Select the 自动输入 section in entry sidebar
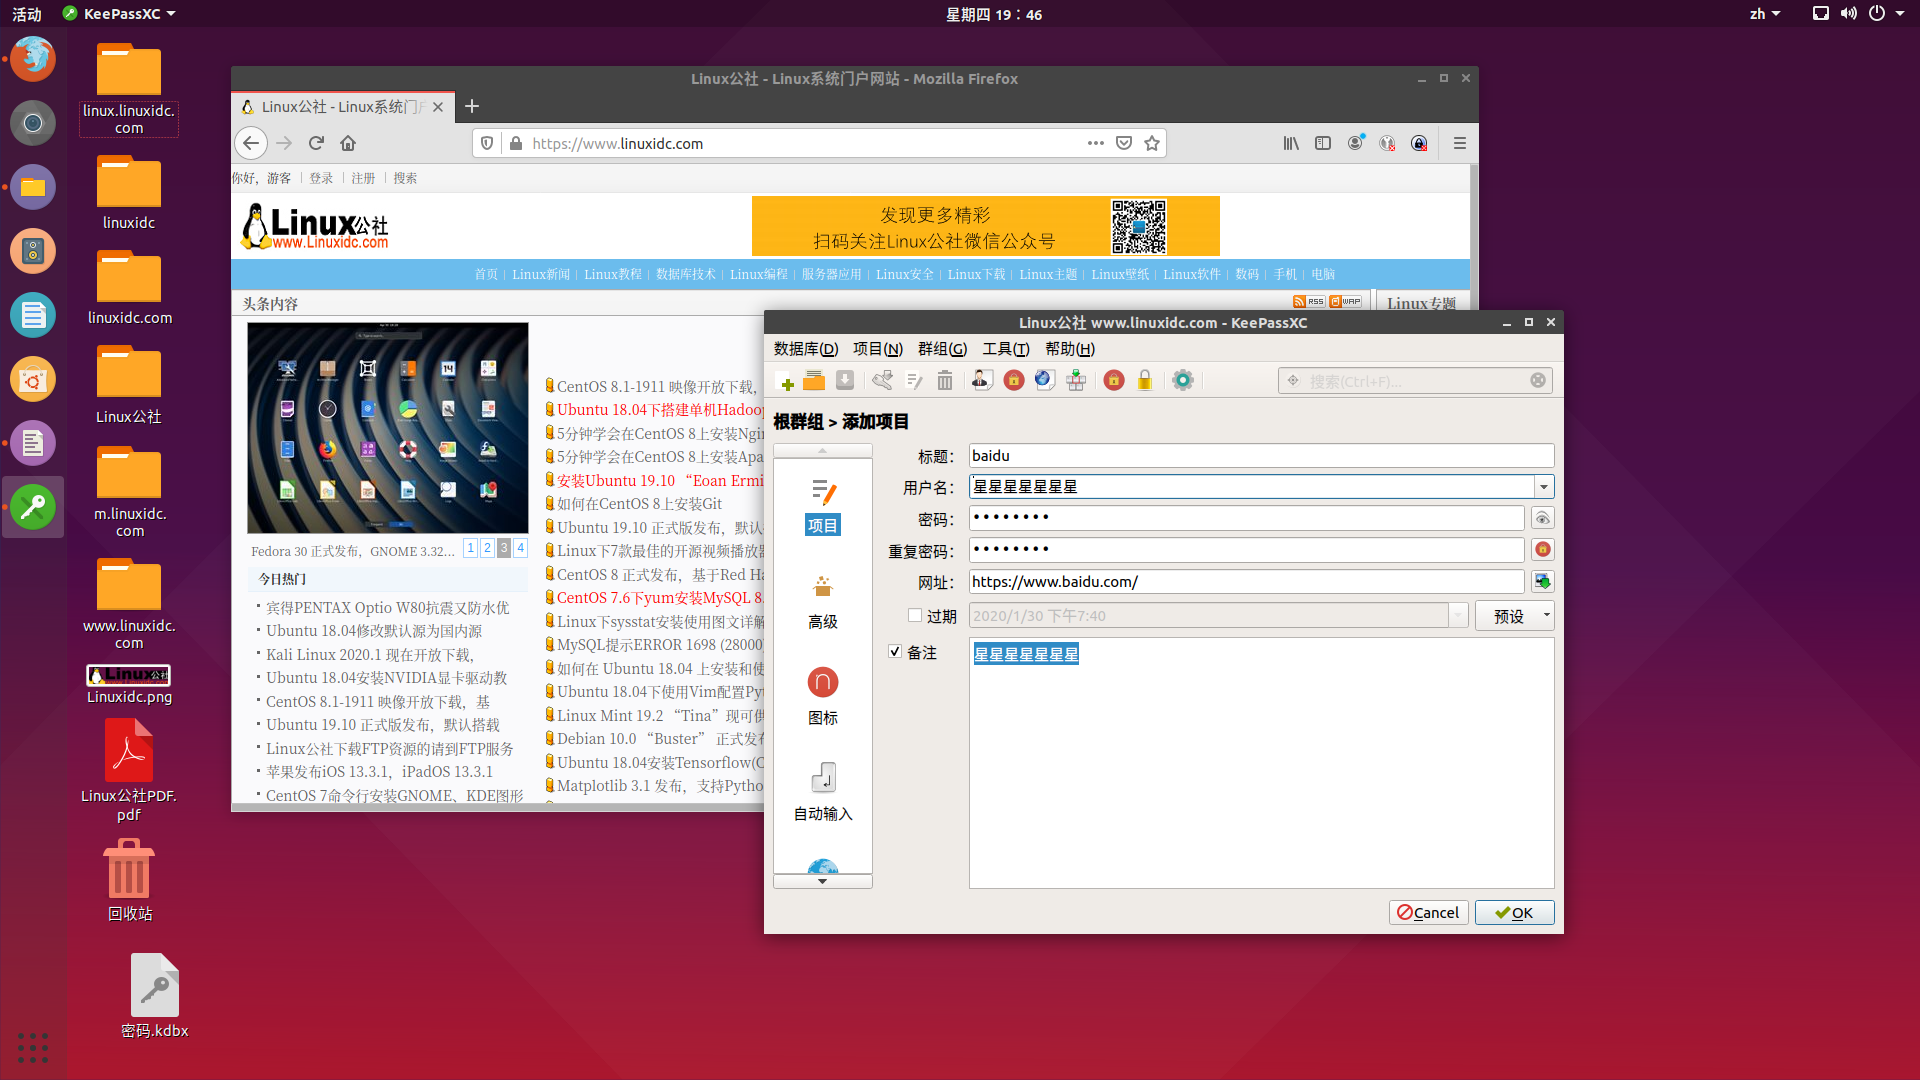Viewport: 1920px width, 1080px height. tap(823, 793)
